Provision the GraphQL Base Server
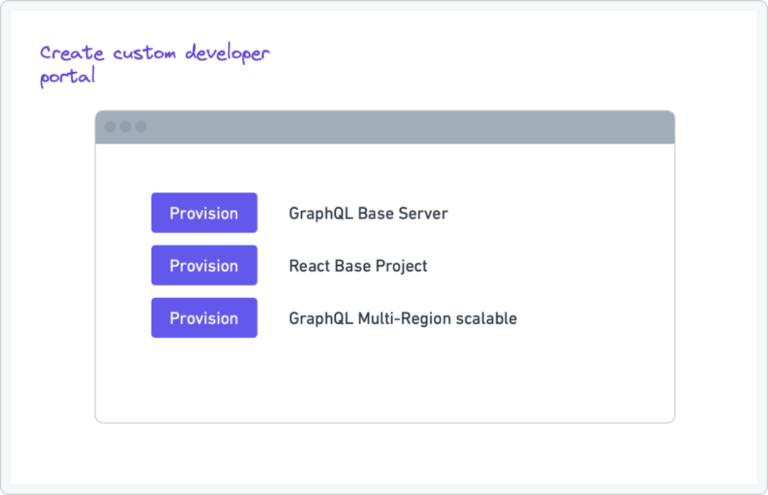The height and width of the screenshot is (495, 768). pyautogui.click(x=204, y=213)
